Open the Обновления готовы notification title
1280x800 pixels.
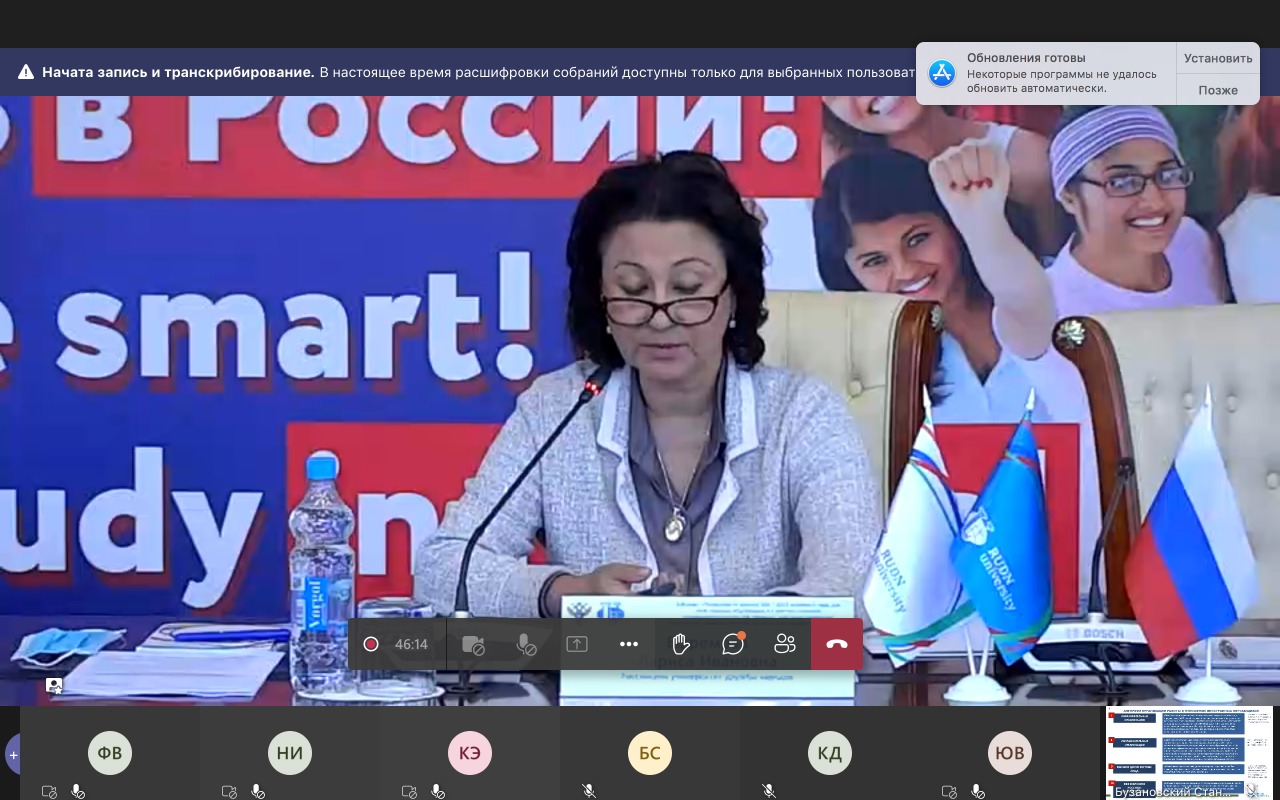coord(1026,58)
